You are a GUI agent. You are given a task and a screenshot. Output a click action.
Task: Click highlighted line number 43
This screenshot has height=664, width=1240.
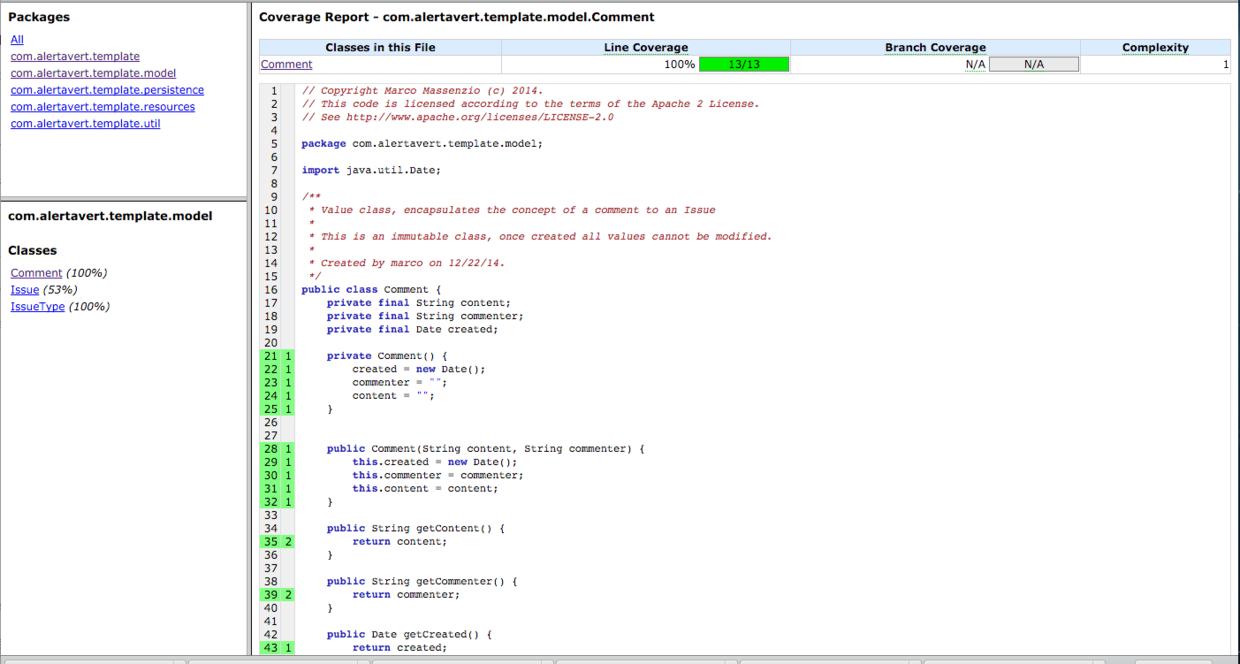(270, 648)
